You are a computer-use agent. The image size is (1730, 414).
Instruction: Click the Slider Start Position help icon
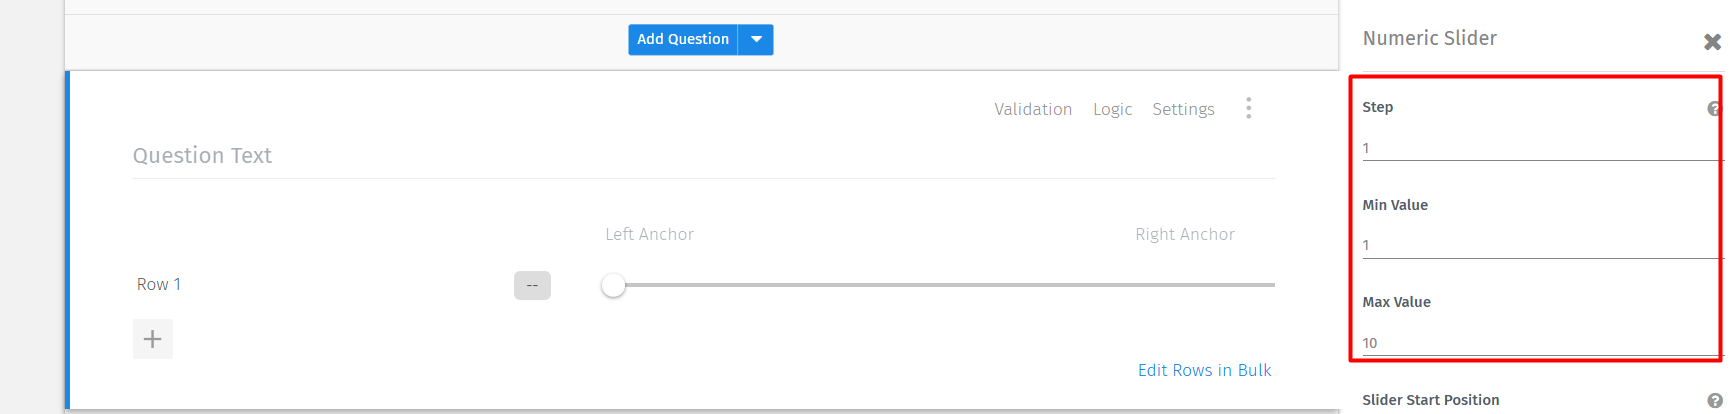point(1714,400)
